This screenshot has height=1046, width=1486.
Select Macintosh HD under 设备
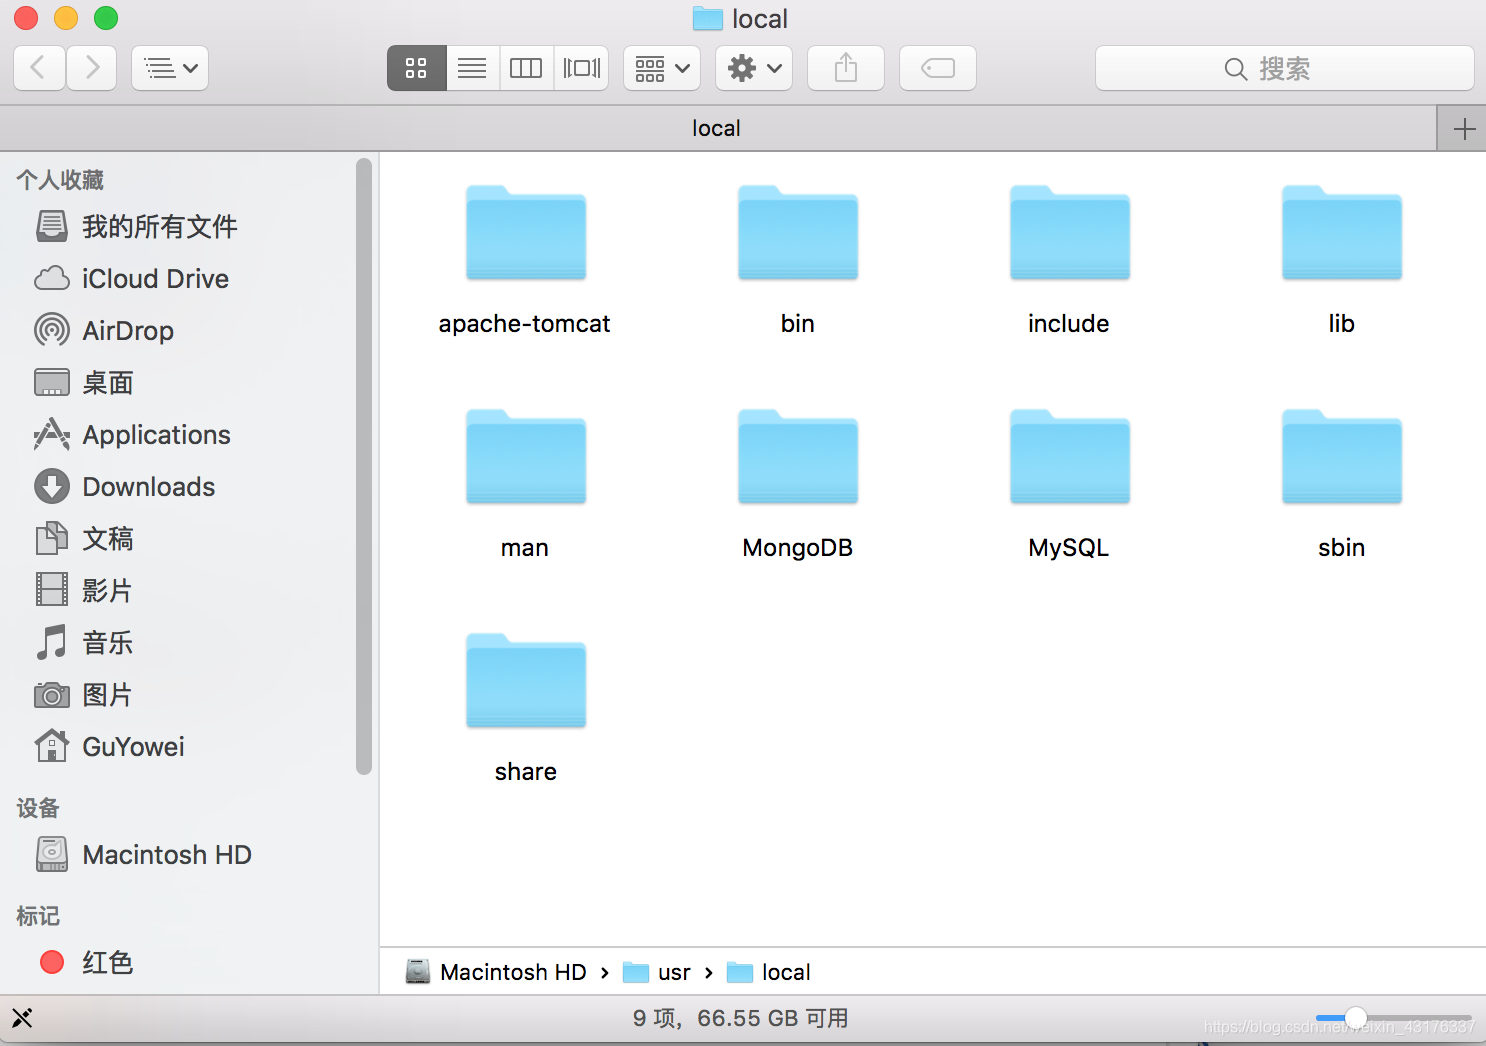[x=166, y=855]
